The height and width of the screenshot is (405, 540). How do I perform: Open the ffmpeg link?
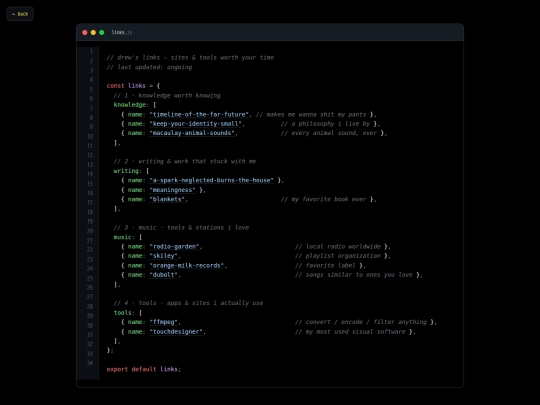[164, 322]
